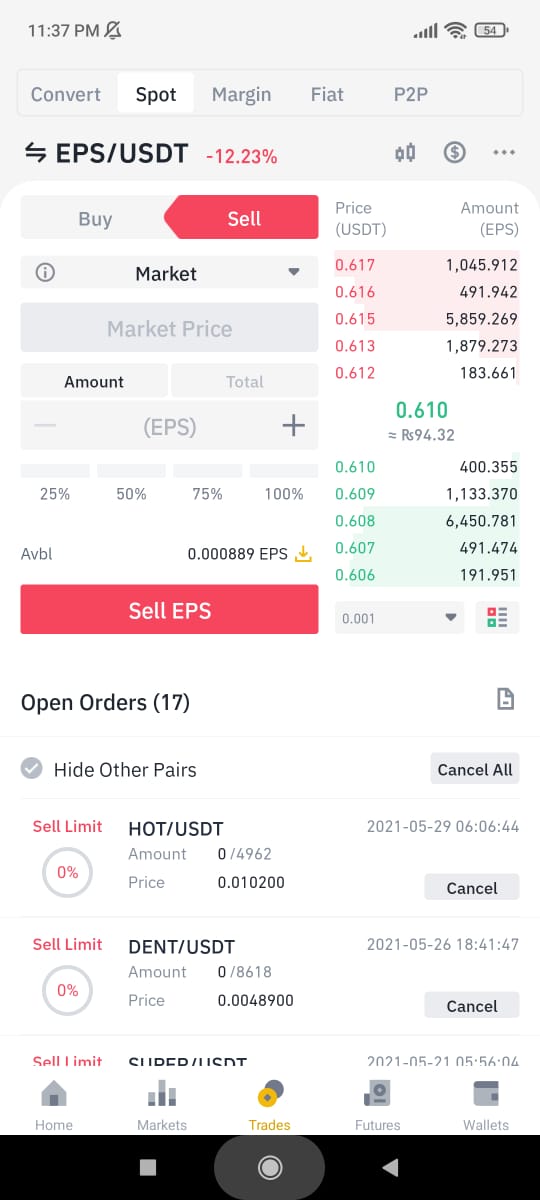Cancel the HOT/USDT sell limit order
The width and height of the screenshot is (540, 1200).
[472, 888]
